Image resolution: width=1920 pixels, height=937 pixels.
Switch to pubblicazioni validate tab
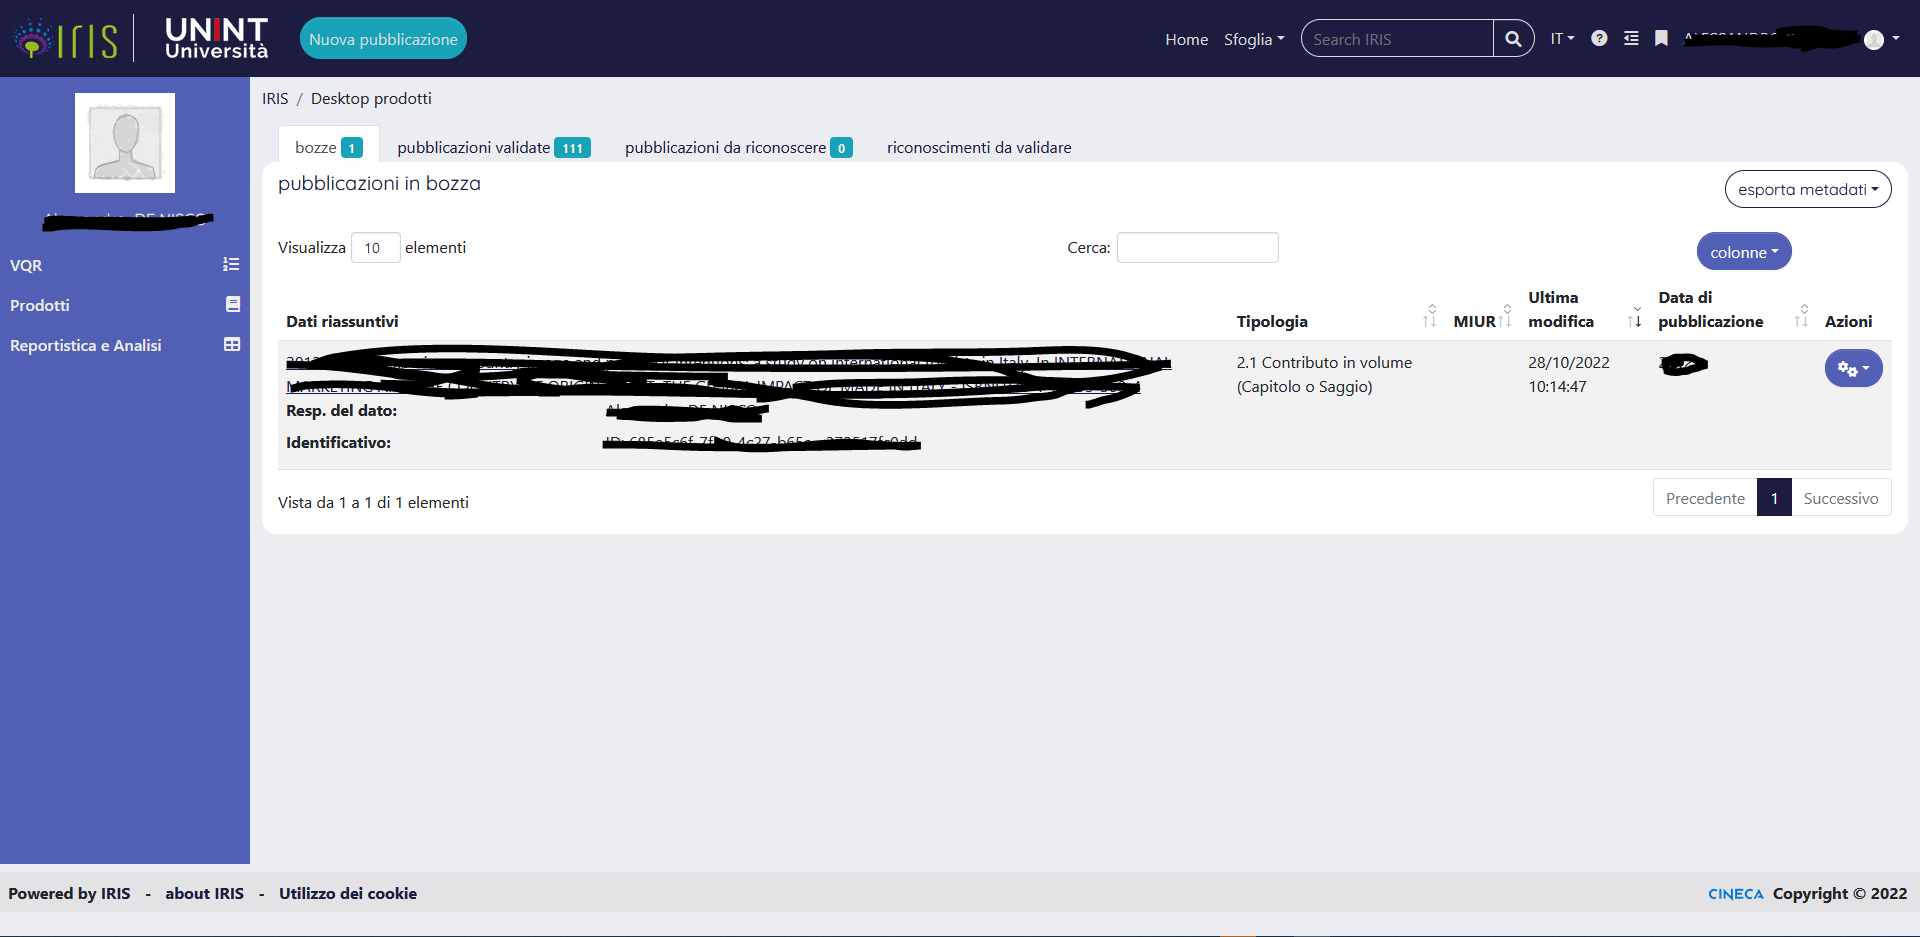click(x=493, y=147)
